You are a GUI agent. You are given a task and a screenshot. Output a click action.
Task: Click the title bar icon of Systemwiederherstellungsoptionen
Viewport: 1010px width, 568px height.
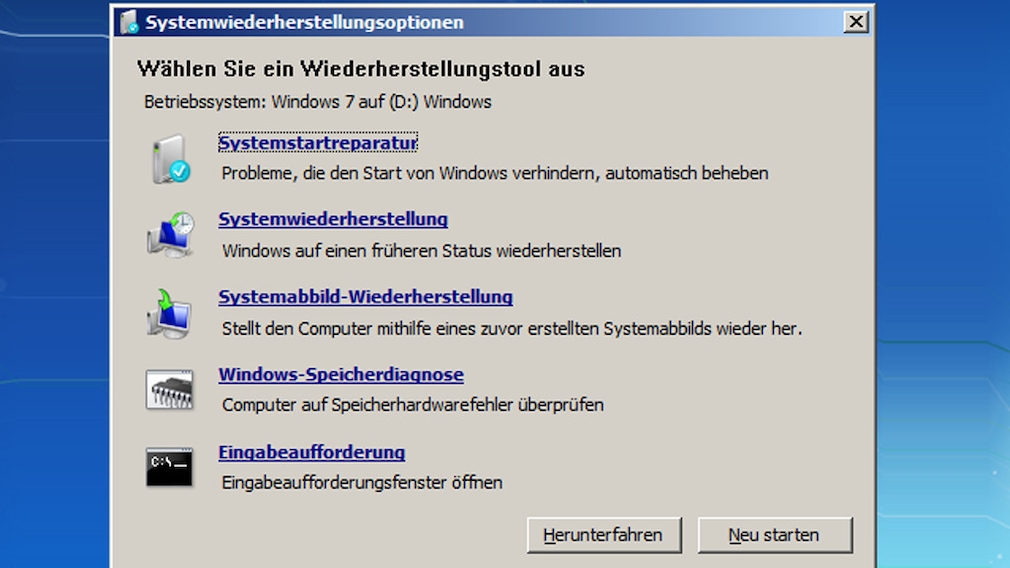[x=129, y=22]
